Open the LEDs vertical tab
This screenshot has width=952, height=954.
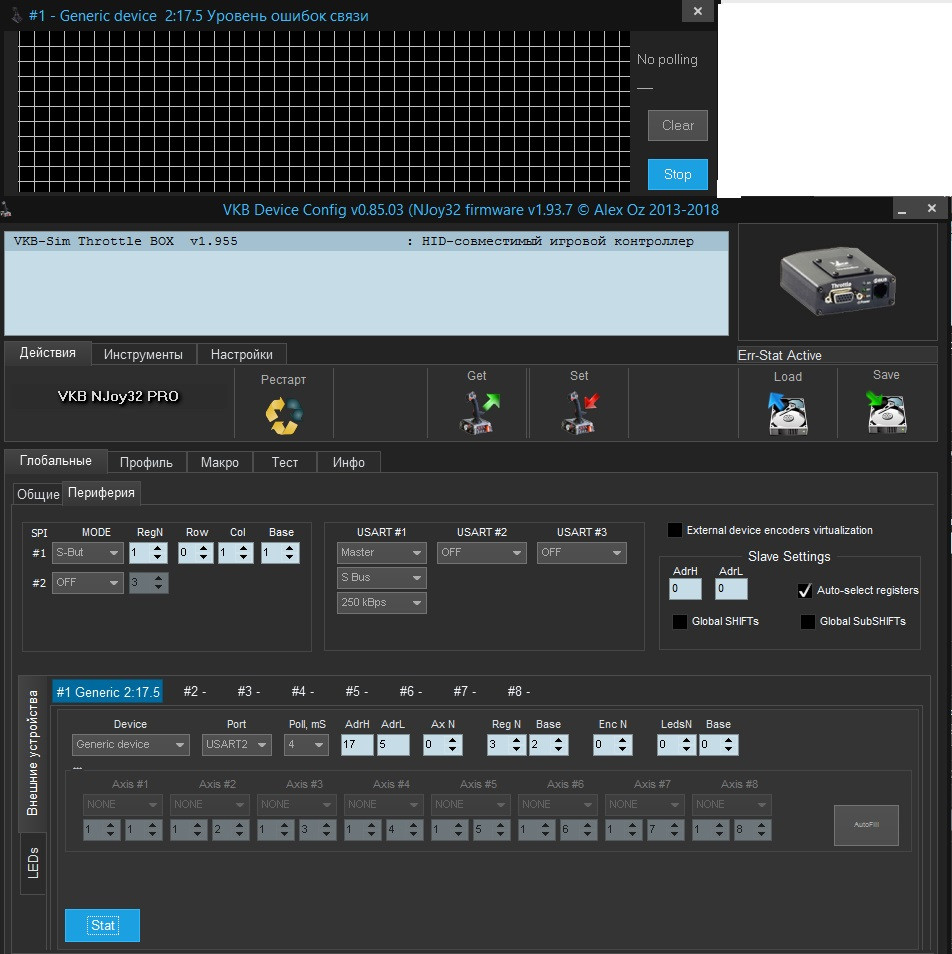point(33,863)
